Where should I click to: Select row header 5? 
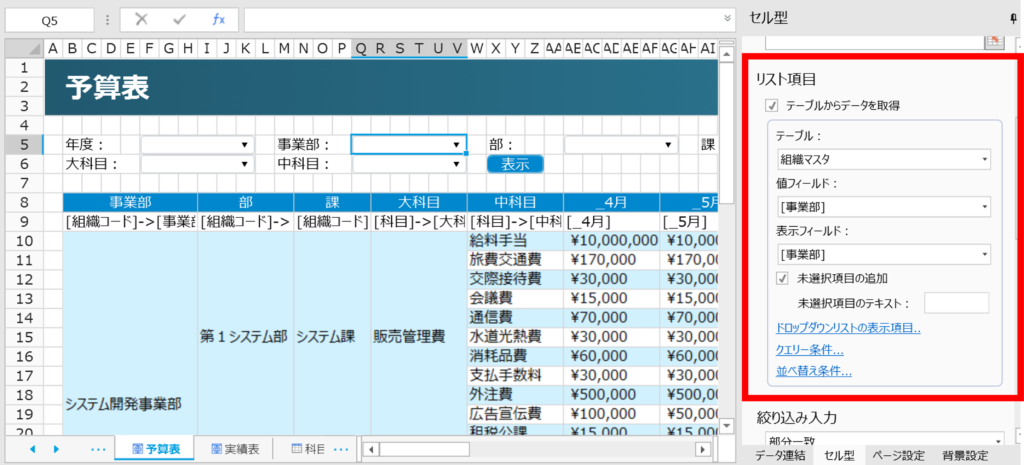pyautogui.click(x=24, y=144)
